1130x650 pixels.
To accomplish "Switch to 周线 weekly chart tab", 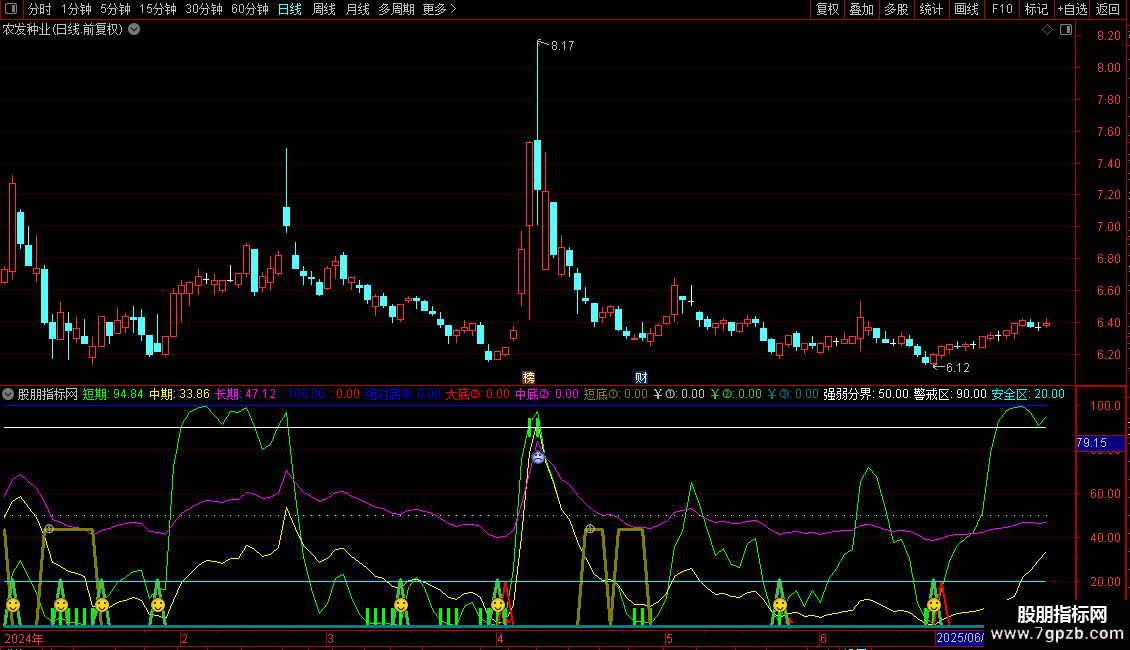I will click(324, 9).
